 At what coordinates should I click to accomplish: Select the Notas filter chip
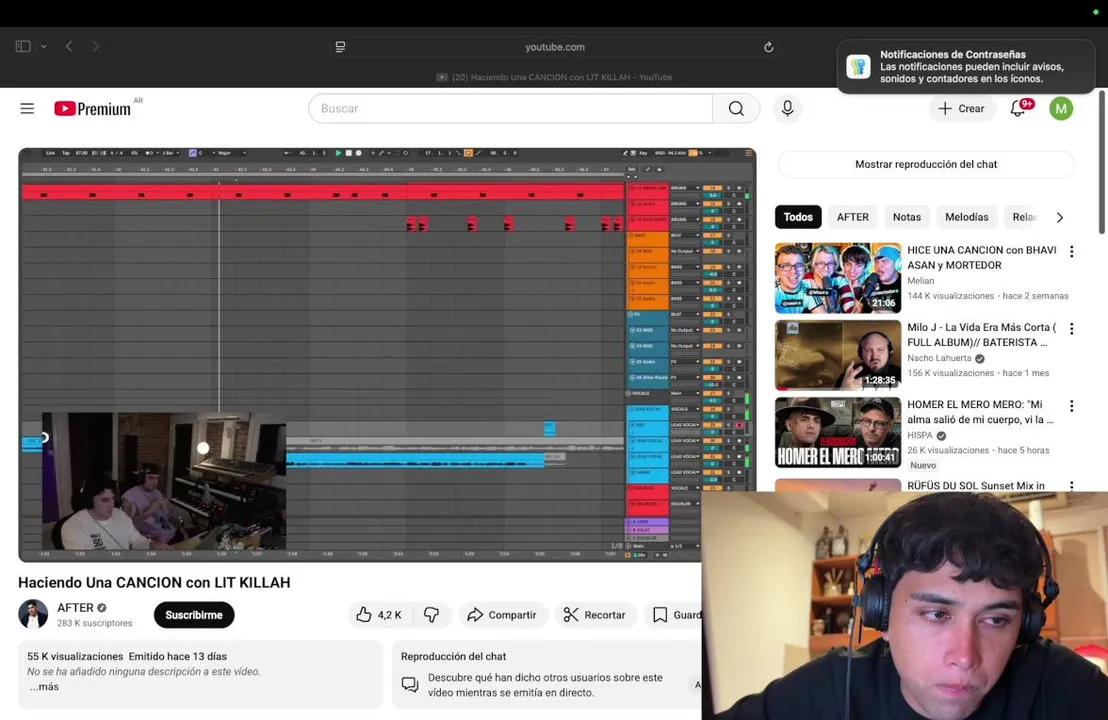[907, 217]
